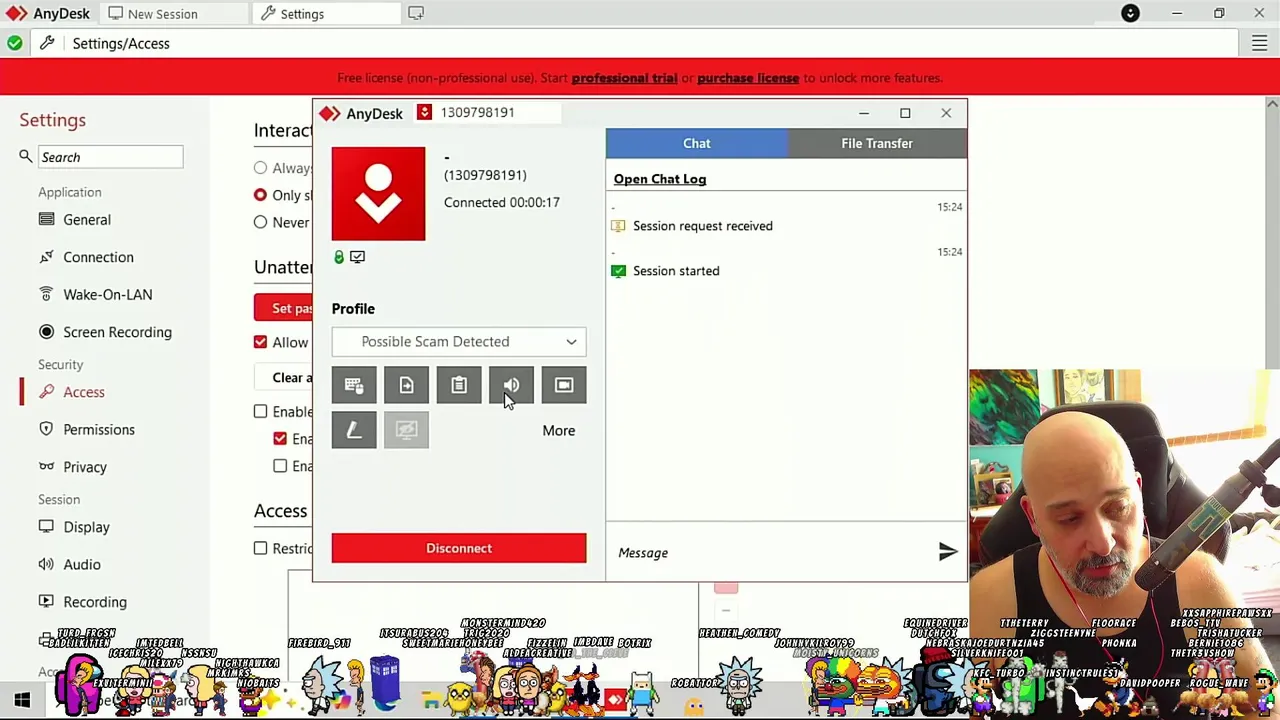Viewport: 1280px width, 720px height.
Task: Click the black circle icon in title bar
Action: click(x=1130, y=13)
